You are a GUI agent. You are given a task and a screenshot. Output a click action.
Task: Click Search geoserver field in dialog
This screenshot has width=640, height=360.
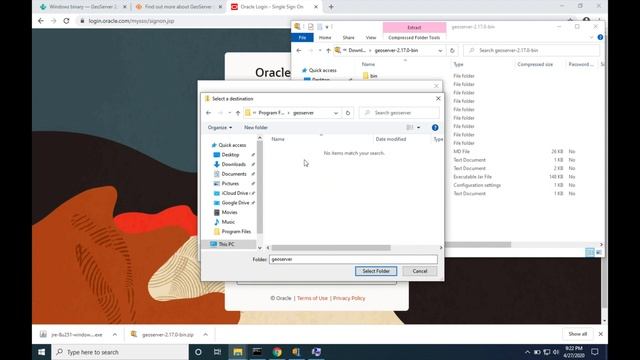point(400,113)
